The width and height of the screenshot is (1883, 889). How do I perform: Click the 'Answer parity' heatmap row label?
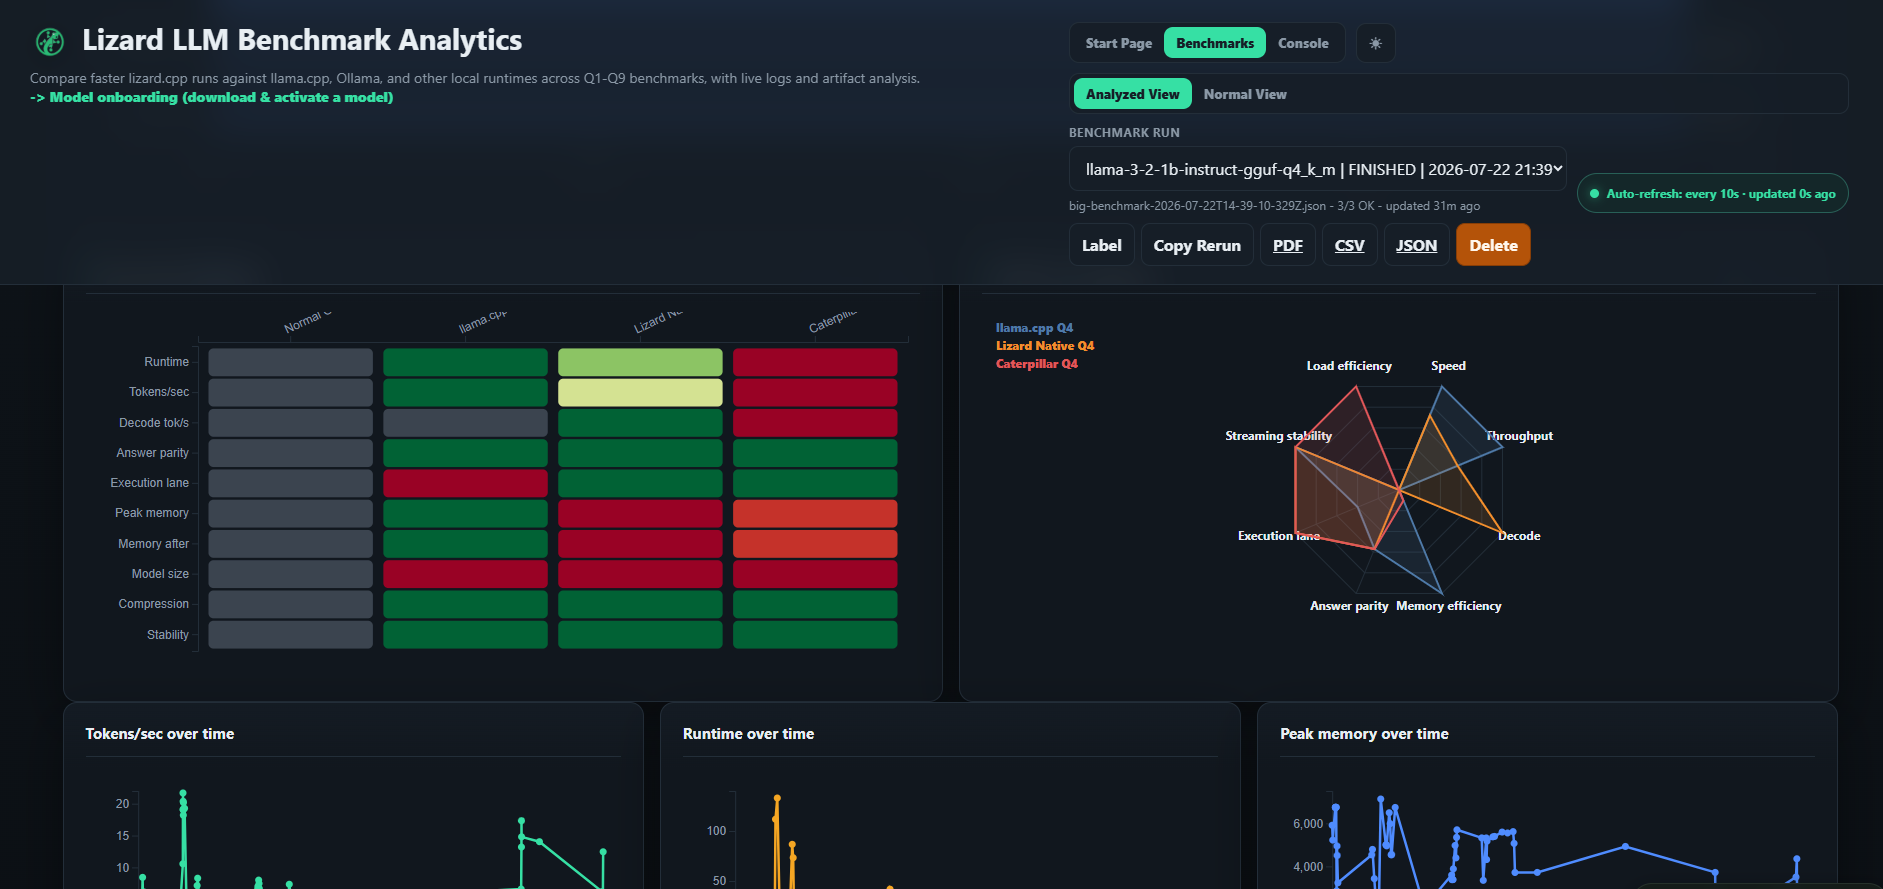click(152, 453)
